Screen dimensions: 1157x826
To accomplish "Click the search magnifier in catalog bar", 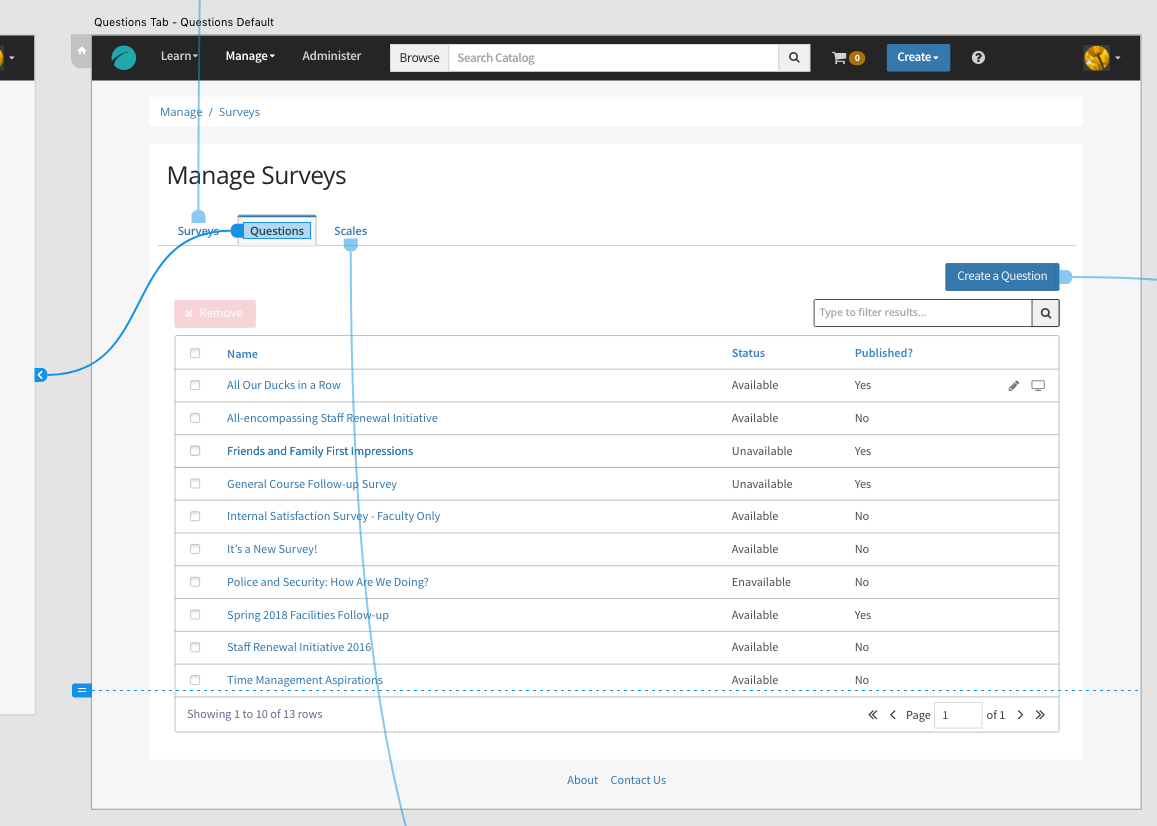I will 794,58.
